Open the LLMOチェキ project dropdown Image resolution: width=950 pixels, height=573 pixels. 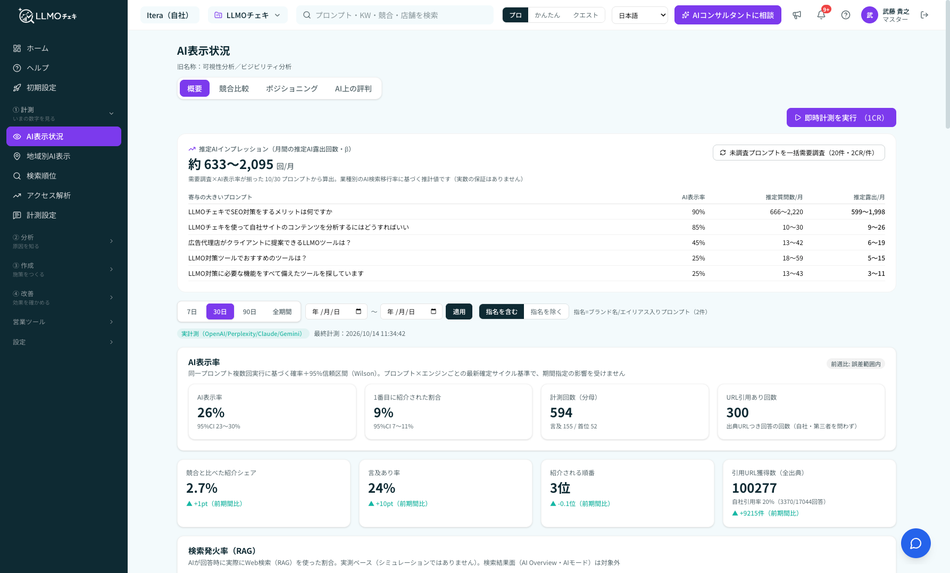(248, 15)
